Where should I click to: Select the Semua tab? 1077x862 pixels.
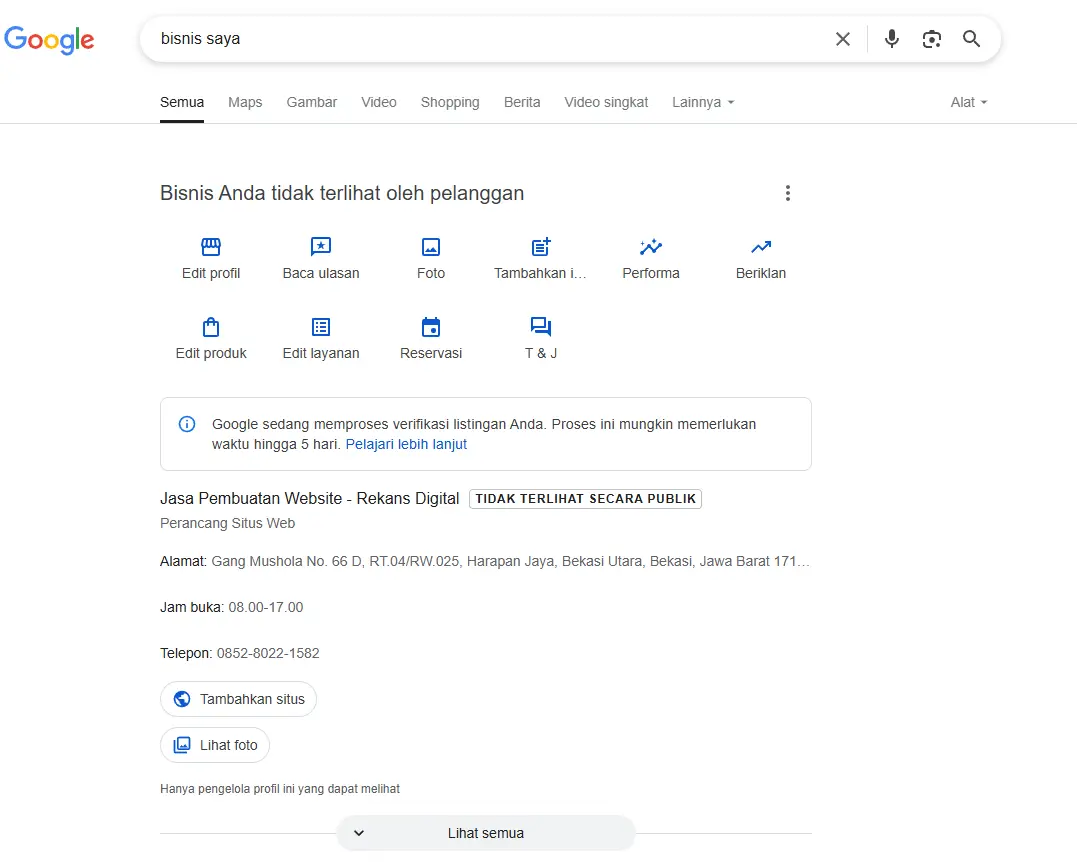click(182, 102)
